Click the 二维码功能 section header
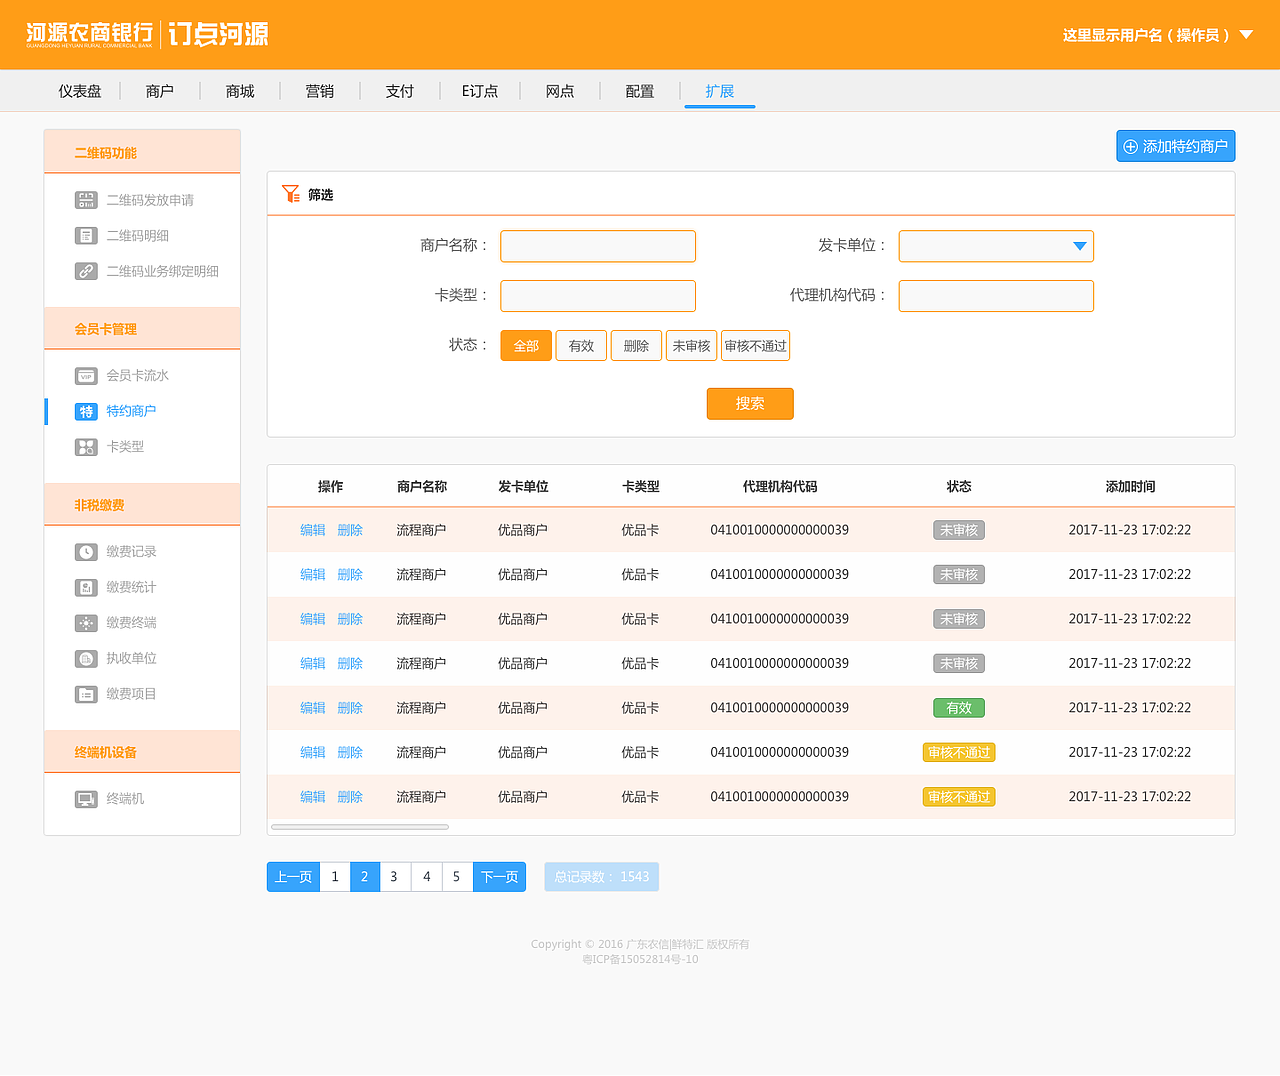Viewport: 1280px width, 1076px height. [x=142, y=152]
